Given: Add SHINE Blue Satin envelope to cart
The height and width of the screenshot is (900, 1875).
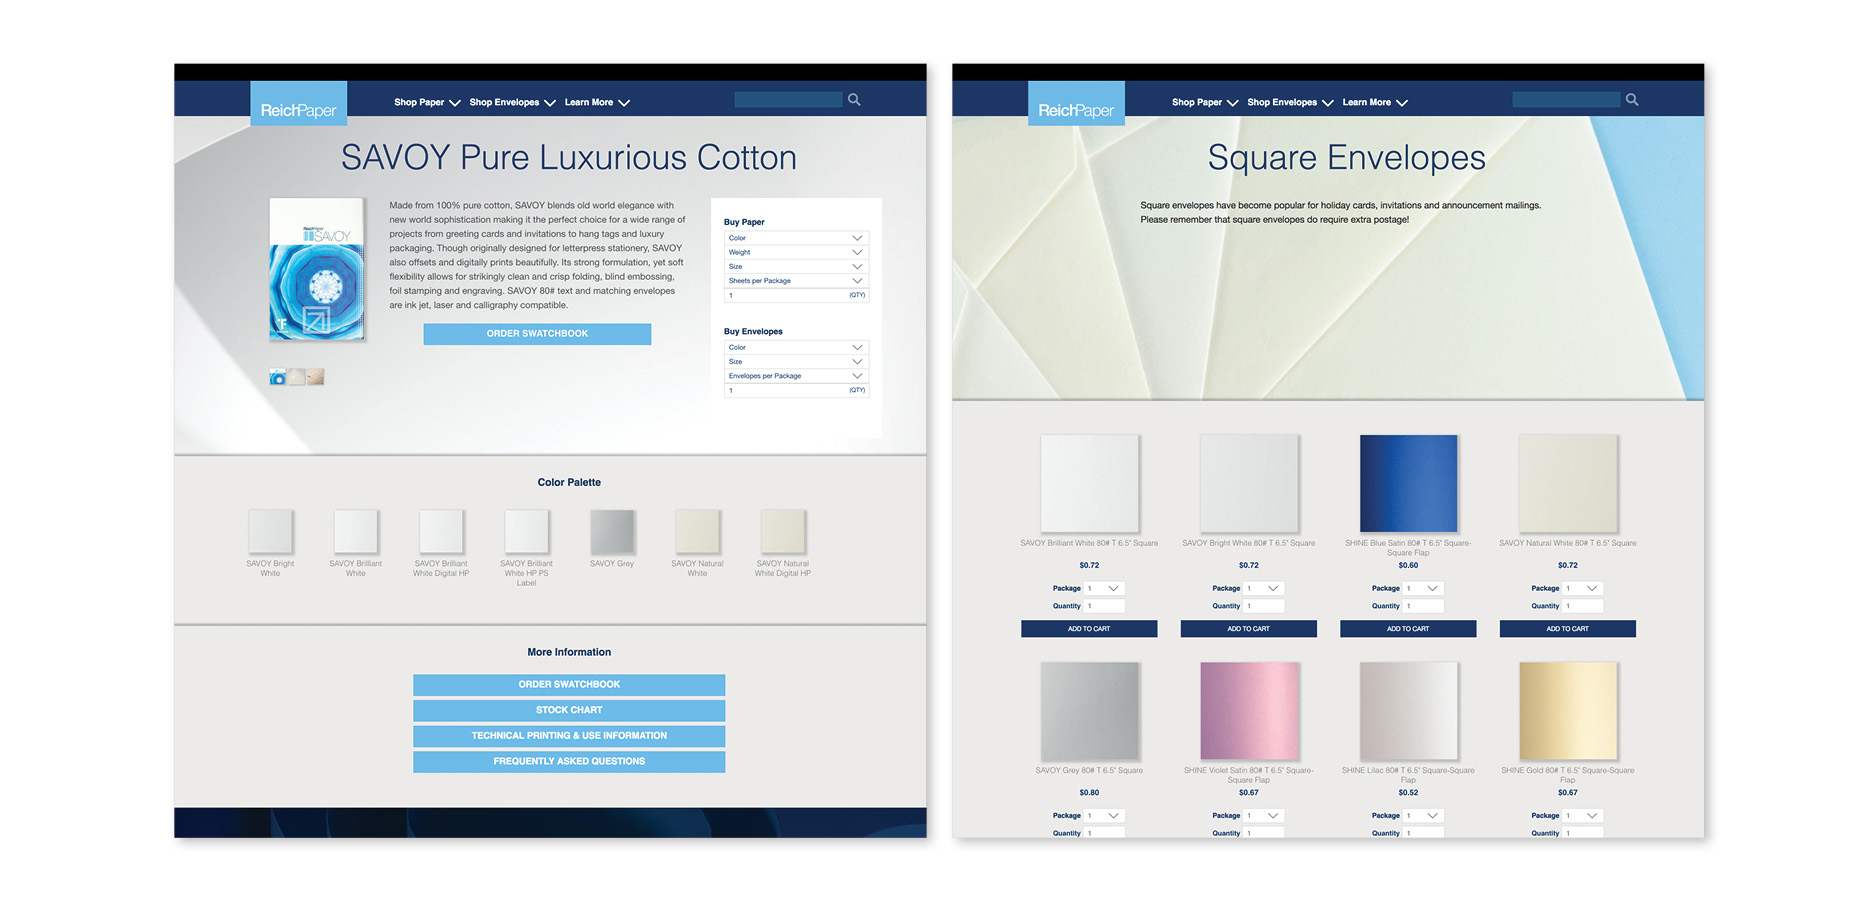Looking at the screenshot, I should tap(1408, 629).
